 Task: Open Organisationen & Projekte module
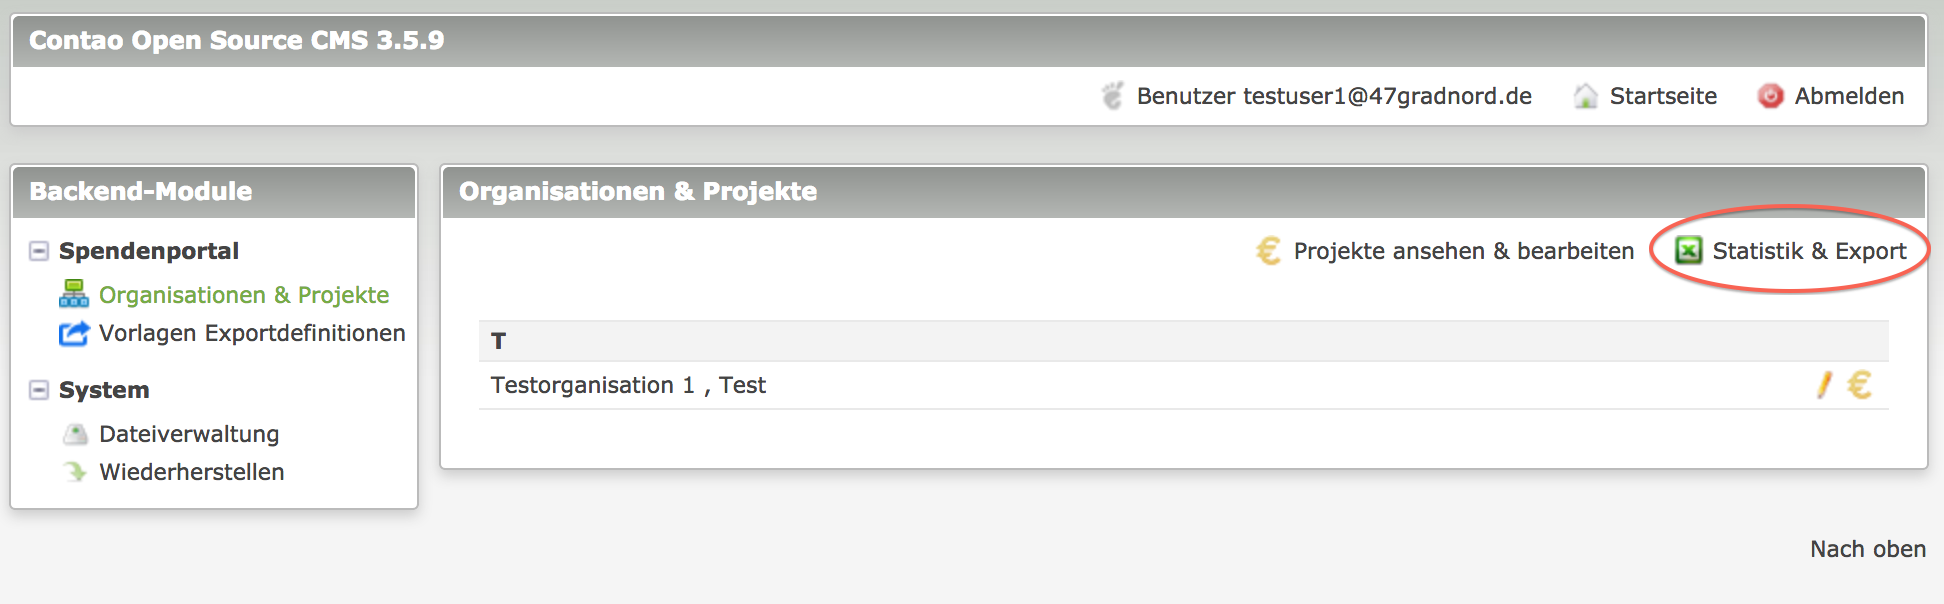pos(244,295)
